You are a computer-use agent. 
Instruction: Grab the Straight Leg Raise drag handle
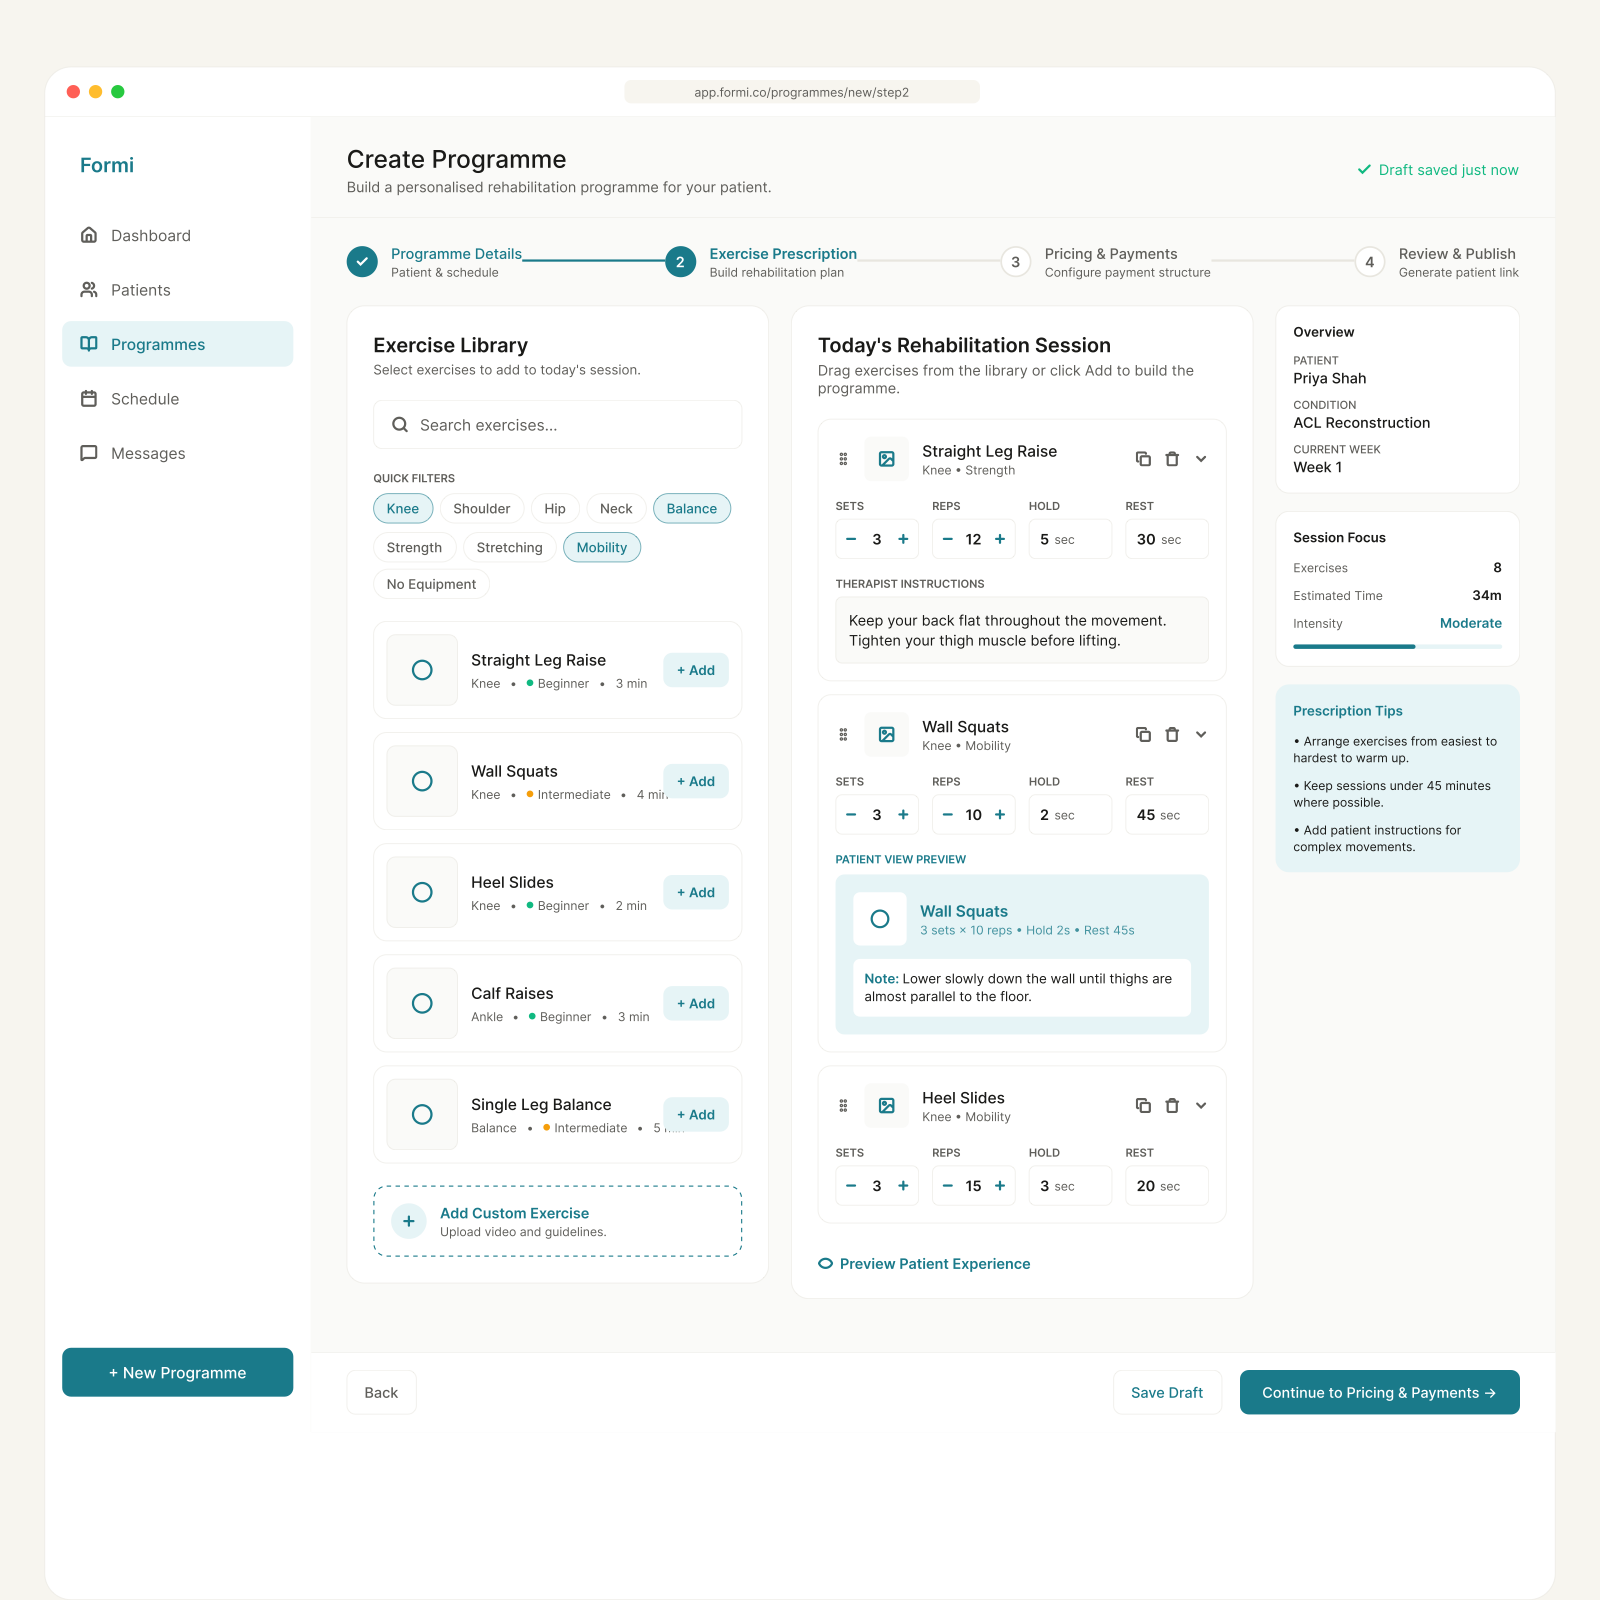point(843,459)
